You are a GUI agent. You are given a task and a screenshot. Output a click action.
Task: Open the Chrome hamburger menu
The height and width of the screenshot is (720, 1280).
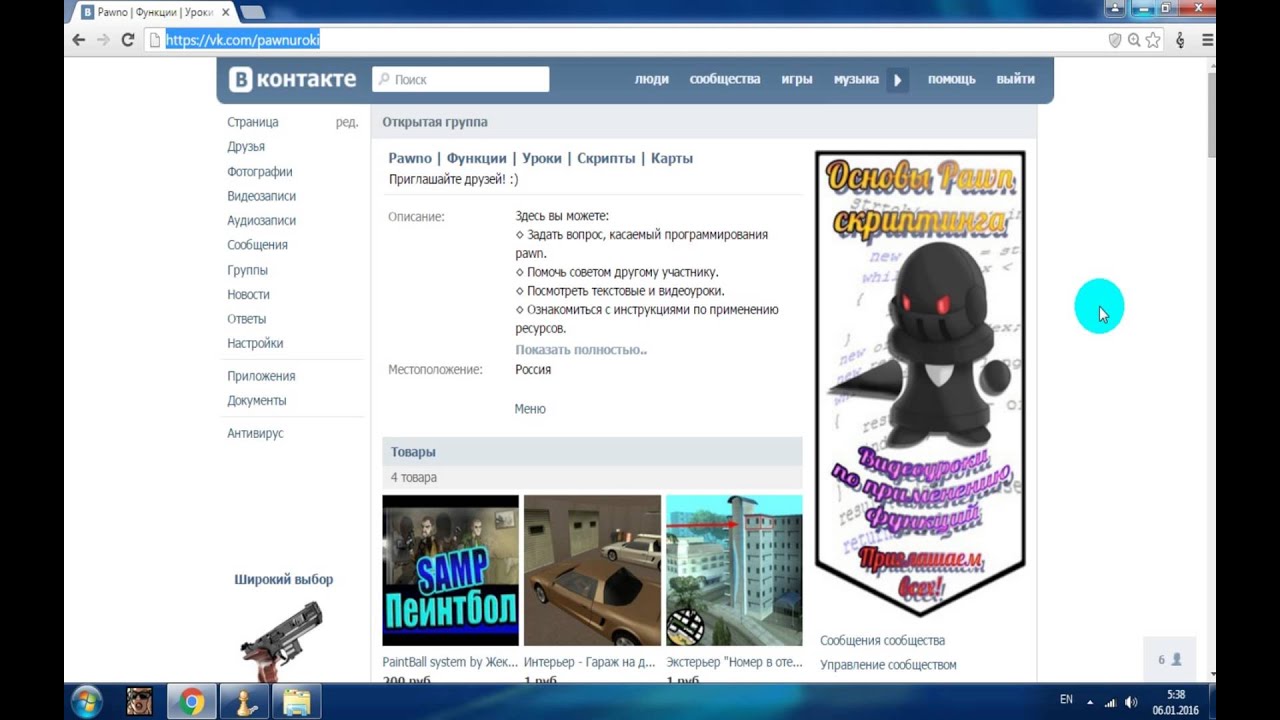(x=1207, y=40)
